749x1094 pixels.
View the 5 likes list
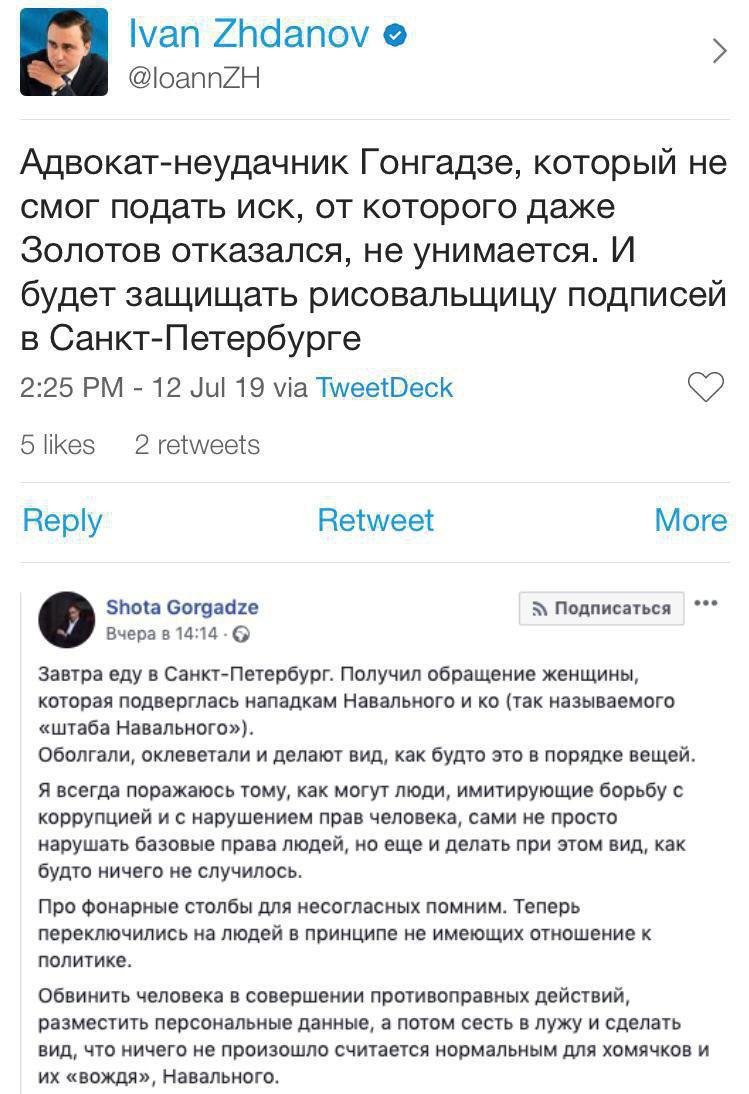click(x=58, y=445)
